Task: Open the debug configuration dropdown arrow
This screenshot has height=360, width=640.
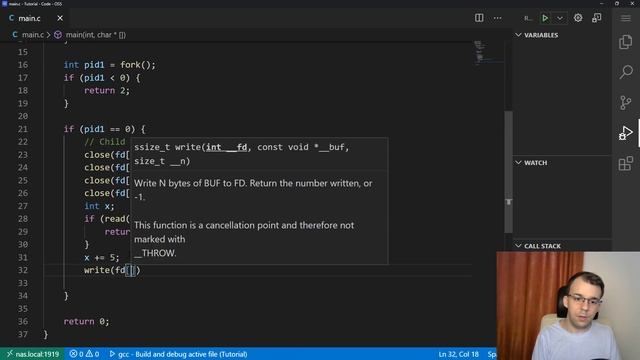Action: click(x=560, y=18)
